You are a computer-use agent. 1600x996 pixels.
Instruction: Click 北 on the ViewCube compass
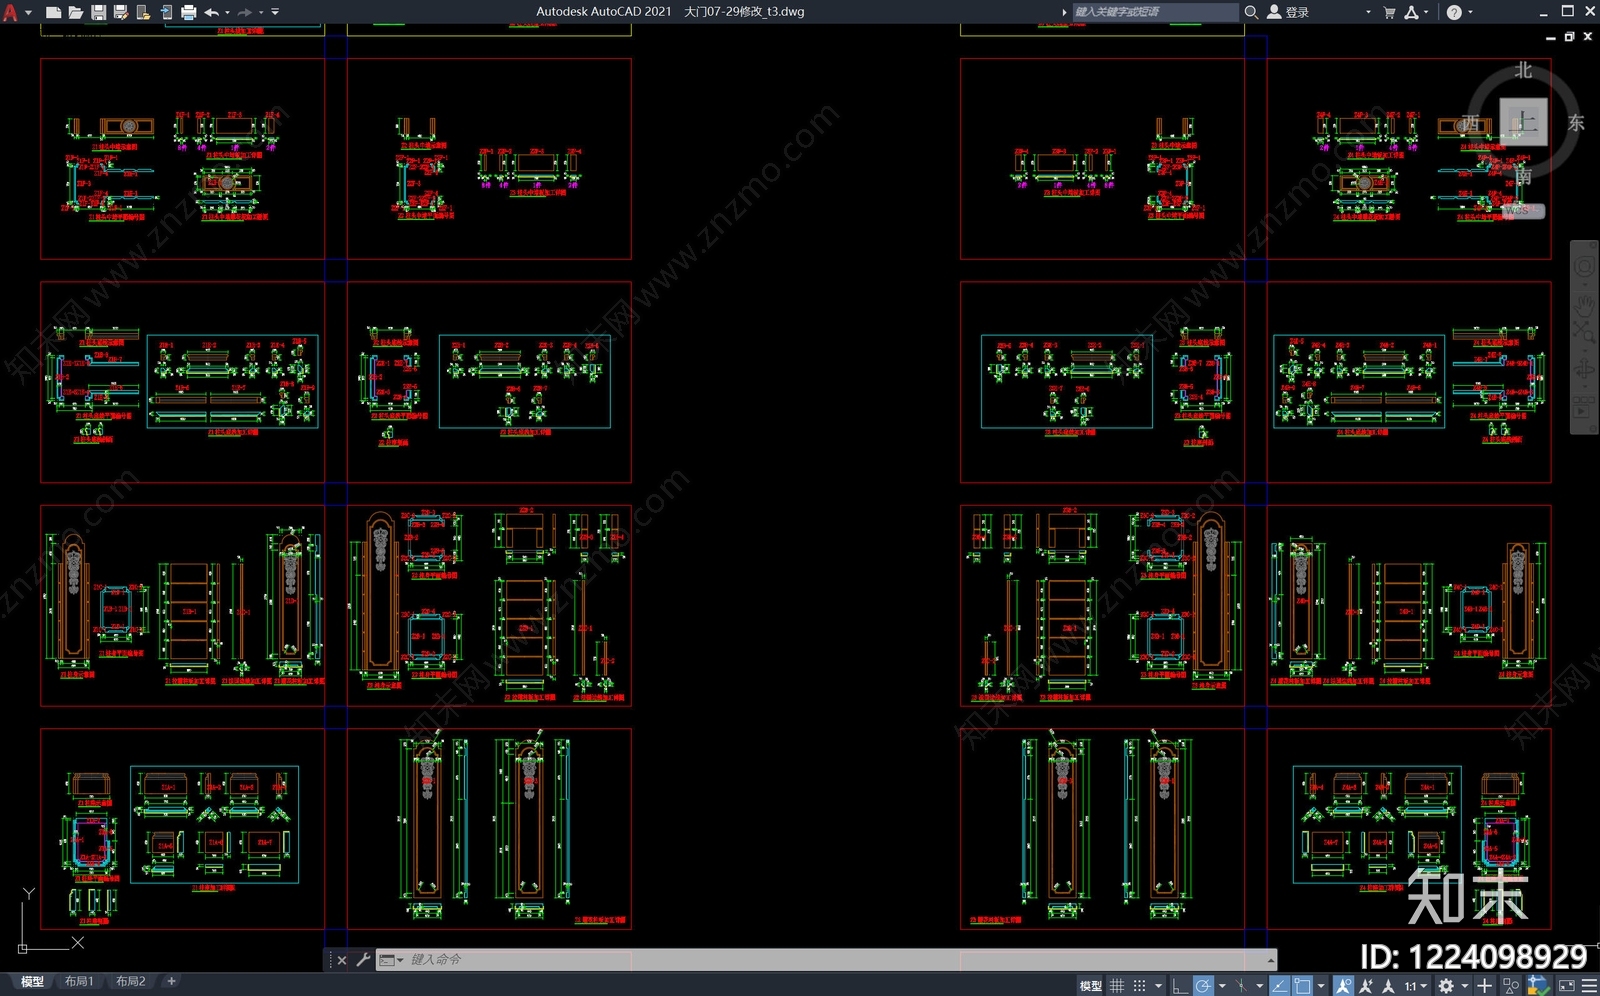[x=1523, y=70]
